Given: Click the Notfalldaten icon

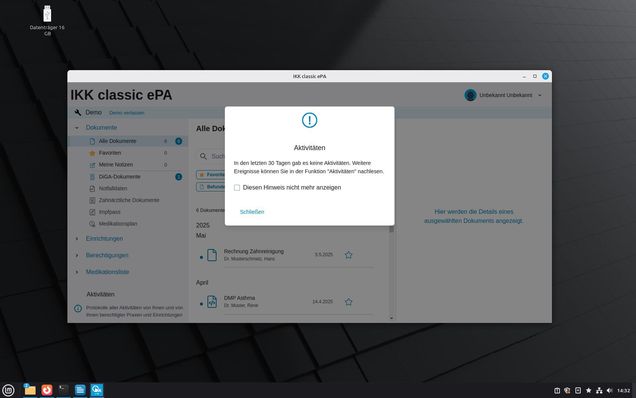Looking at the screenshot, I should pyautogui.click(x=92, y=189).
